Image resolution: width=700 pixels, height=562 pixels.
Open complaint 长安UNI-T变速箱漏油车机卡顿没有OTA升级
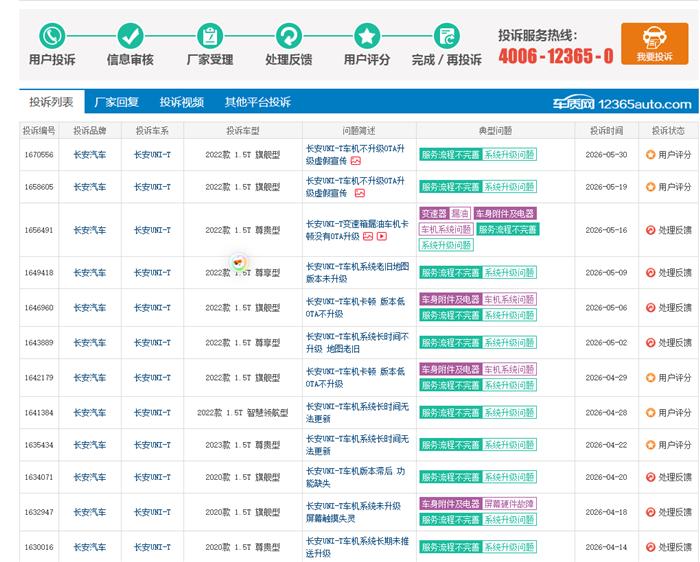pyautogui.click(x=357, y=230)
